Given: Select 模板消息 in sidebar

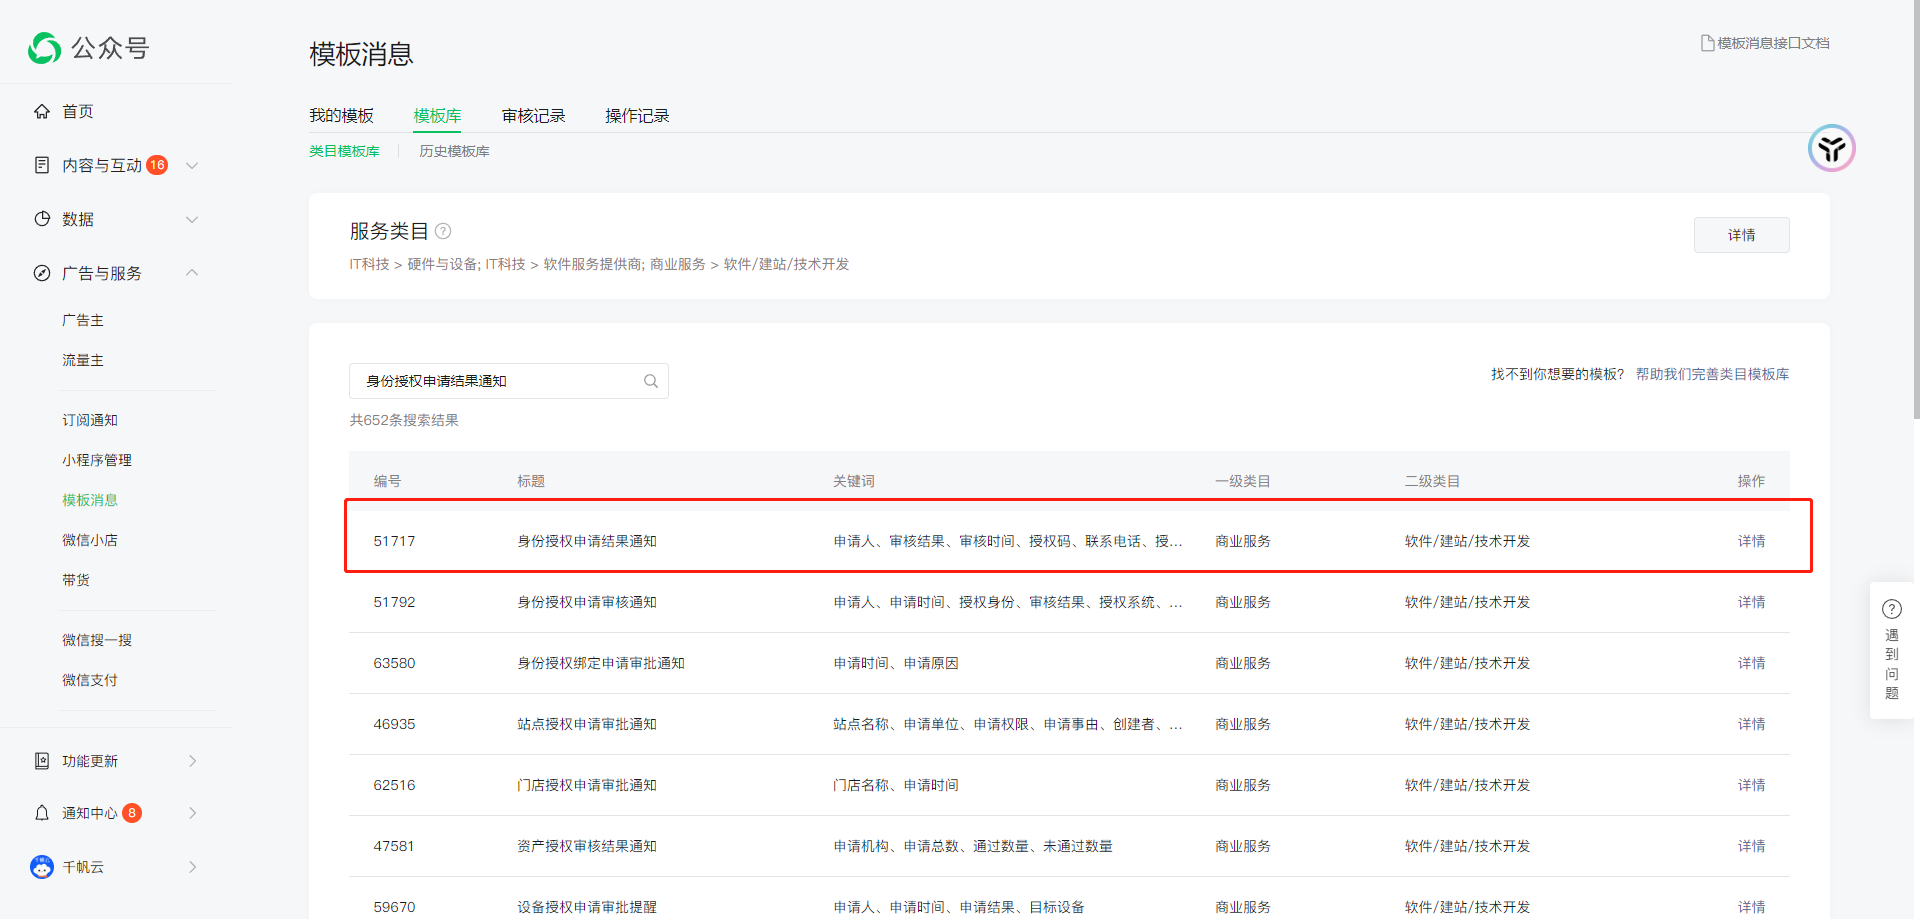Looking at the screenshot, I should [x=90, y=500].
